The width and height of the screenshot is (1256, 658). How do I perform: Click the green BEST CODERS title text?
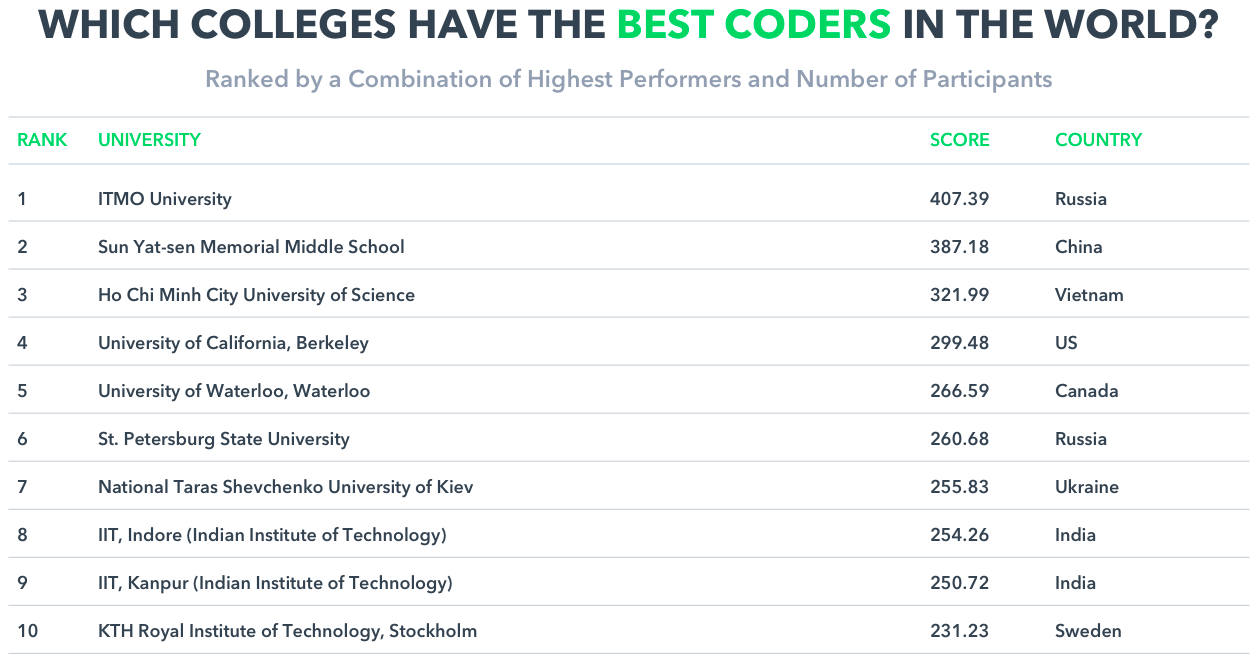pos(754,25)
